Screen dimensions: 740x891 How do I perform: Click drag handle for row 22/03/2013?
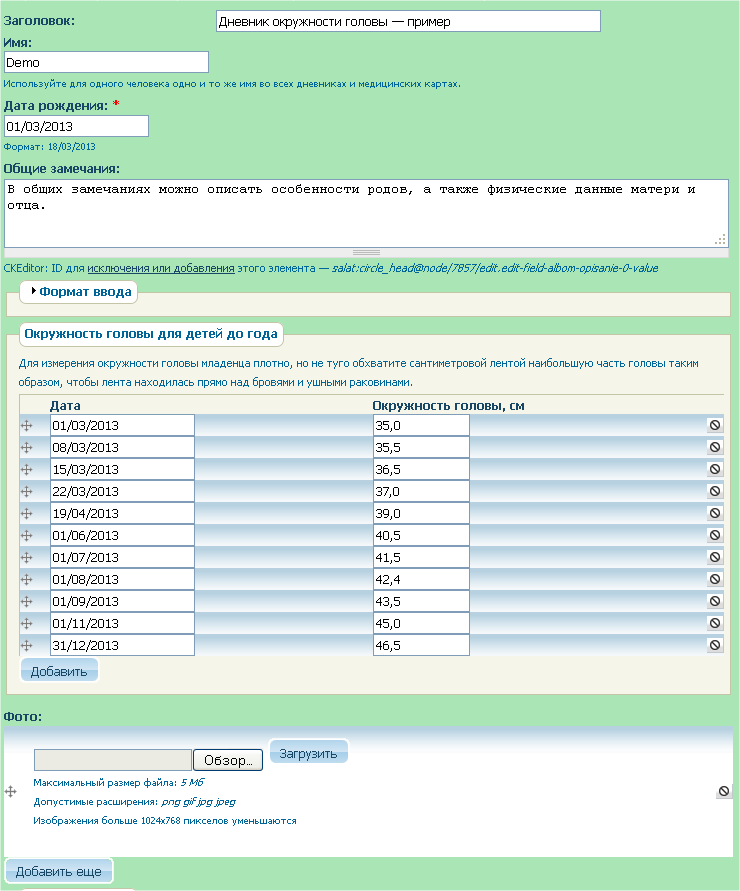26,492
